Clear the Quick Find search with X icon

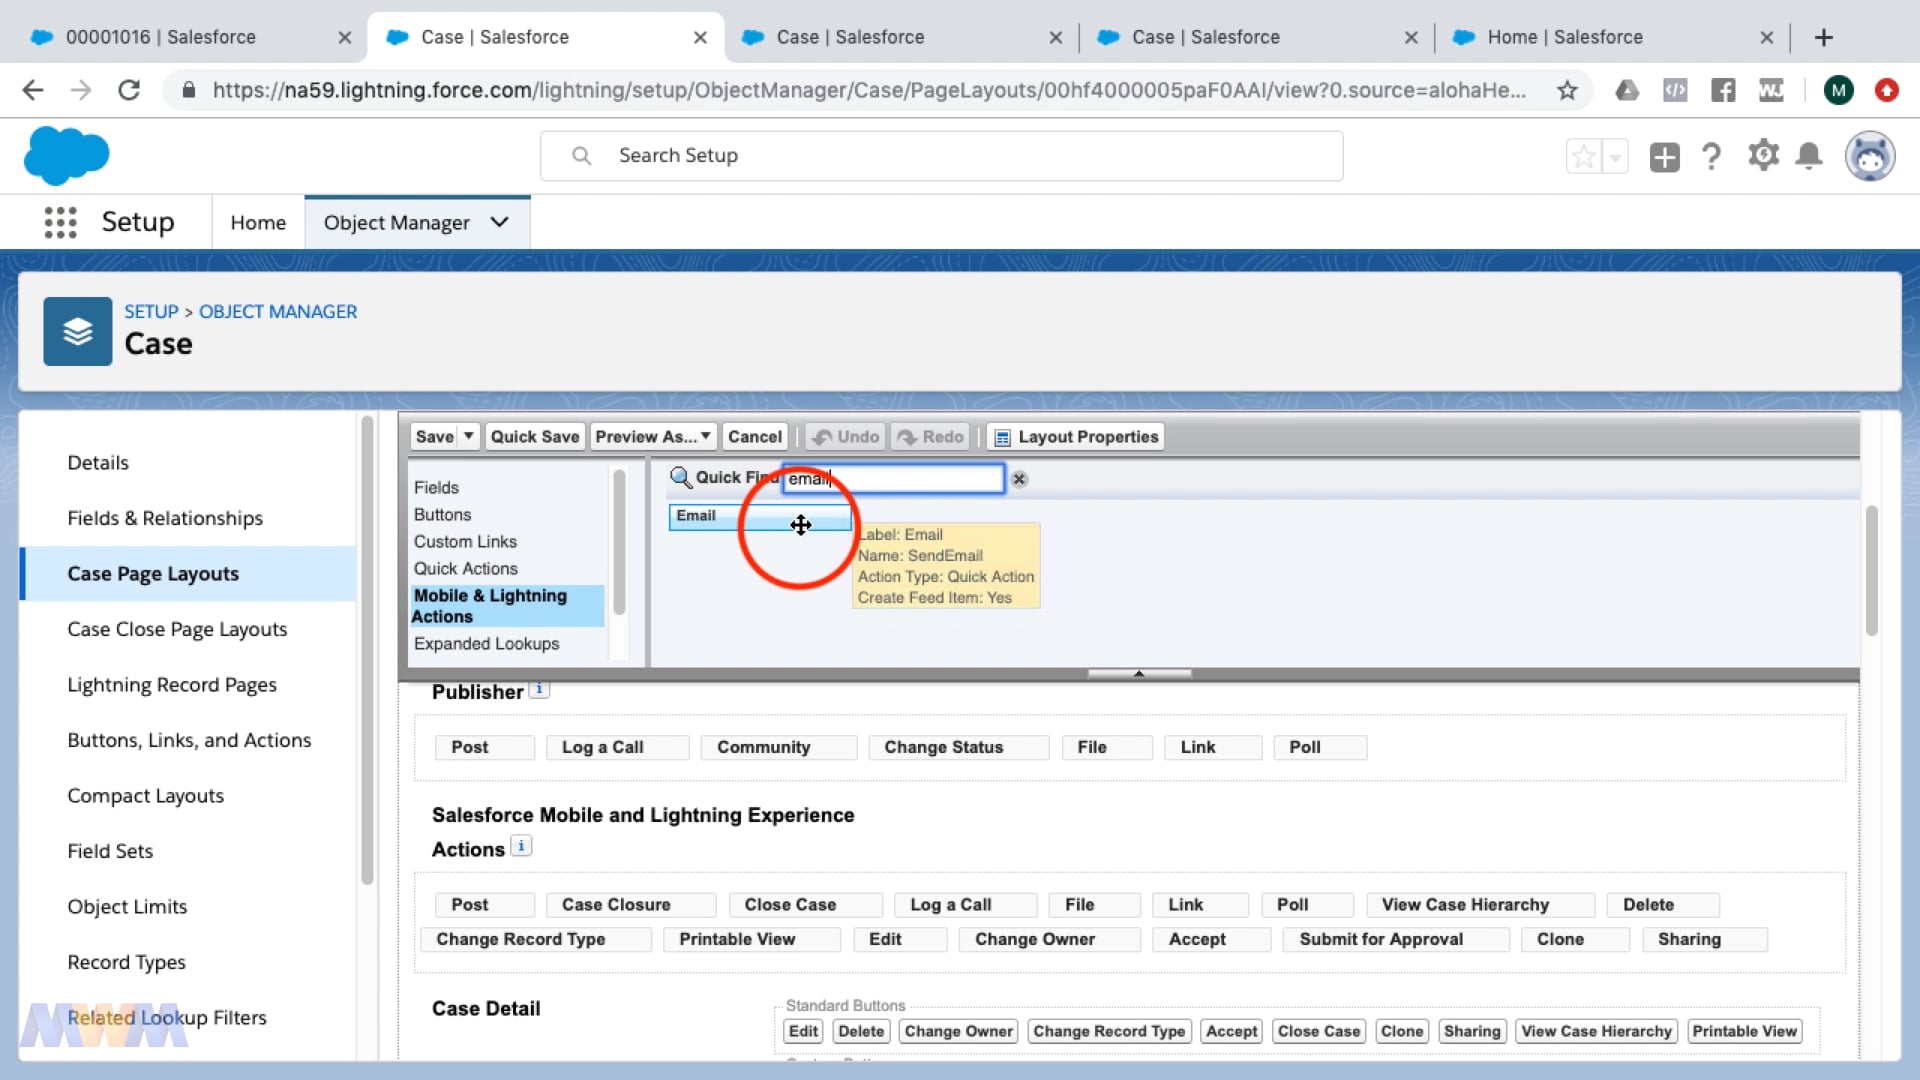point(1019,479)
